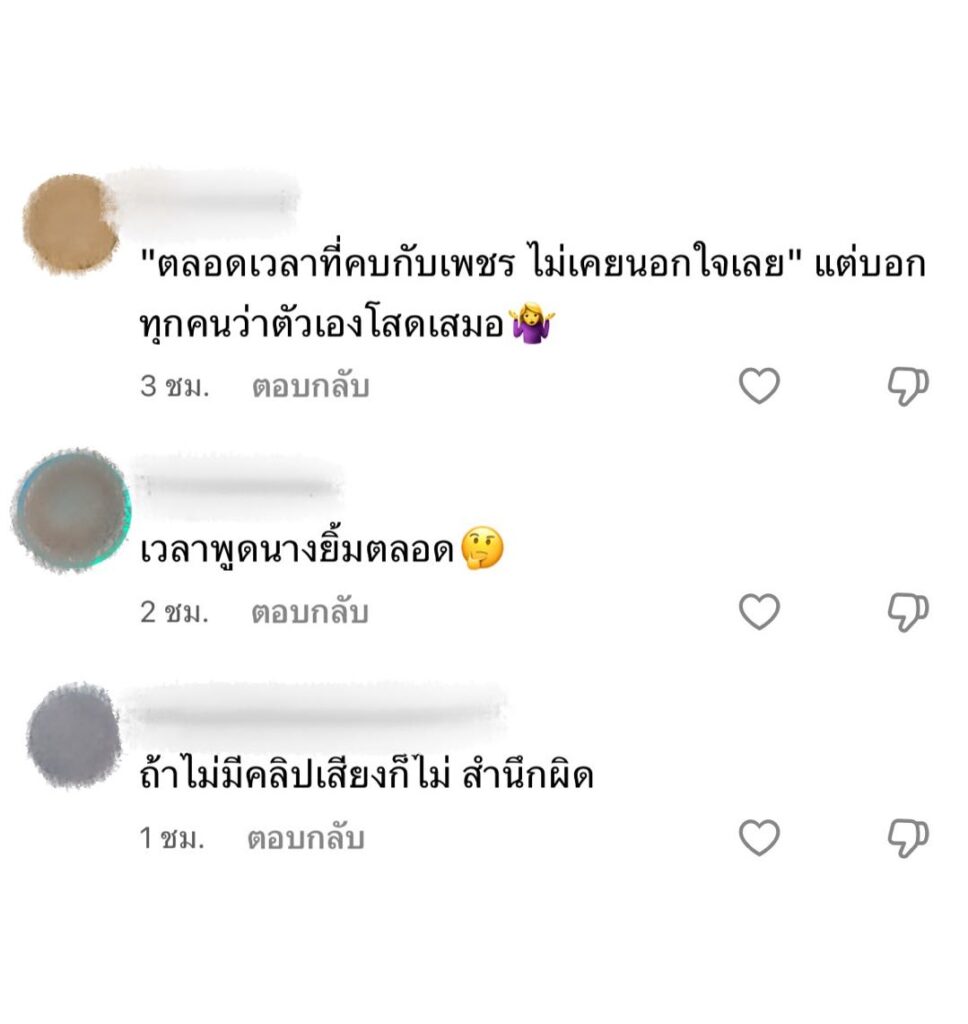Open the bluish-gray blurred profile avatar
The image size is (968, 1024).
(x=74, y=735)
